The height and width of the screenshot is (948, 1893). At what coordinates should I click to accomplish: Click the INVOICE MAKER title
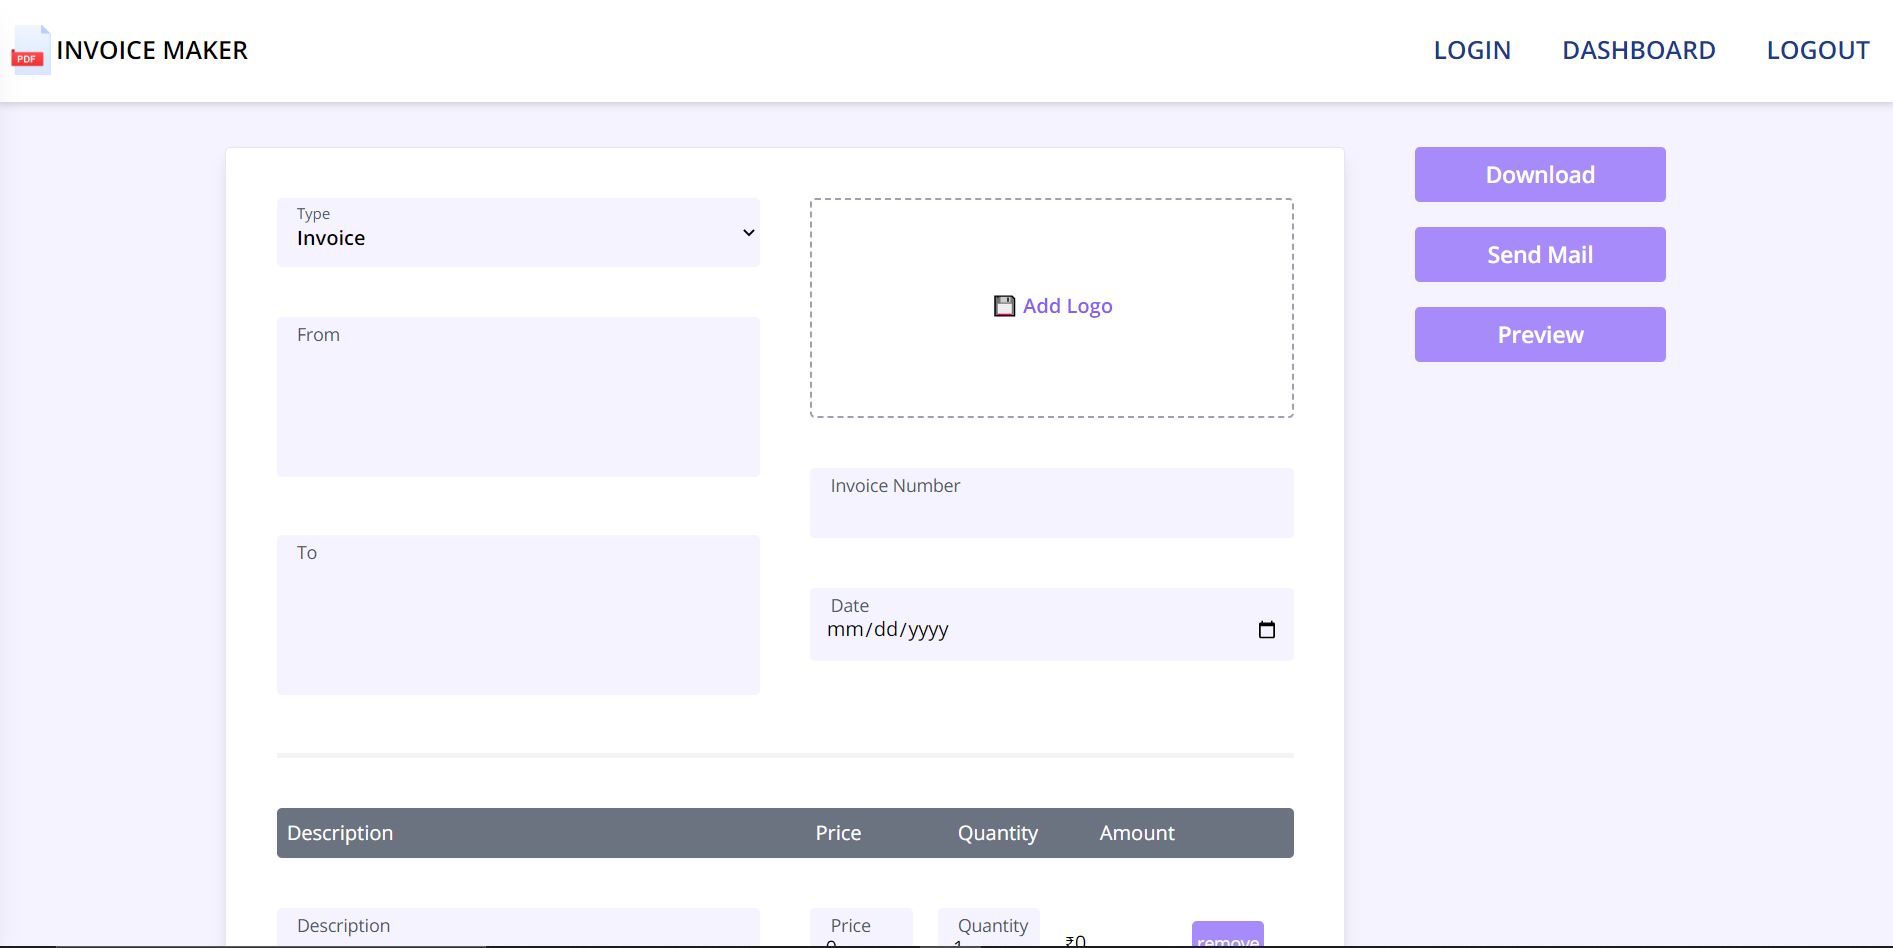tap(152, 50)
